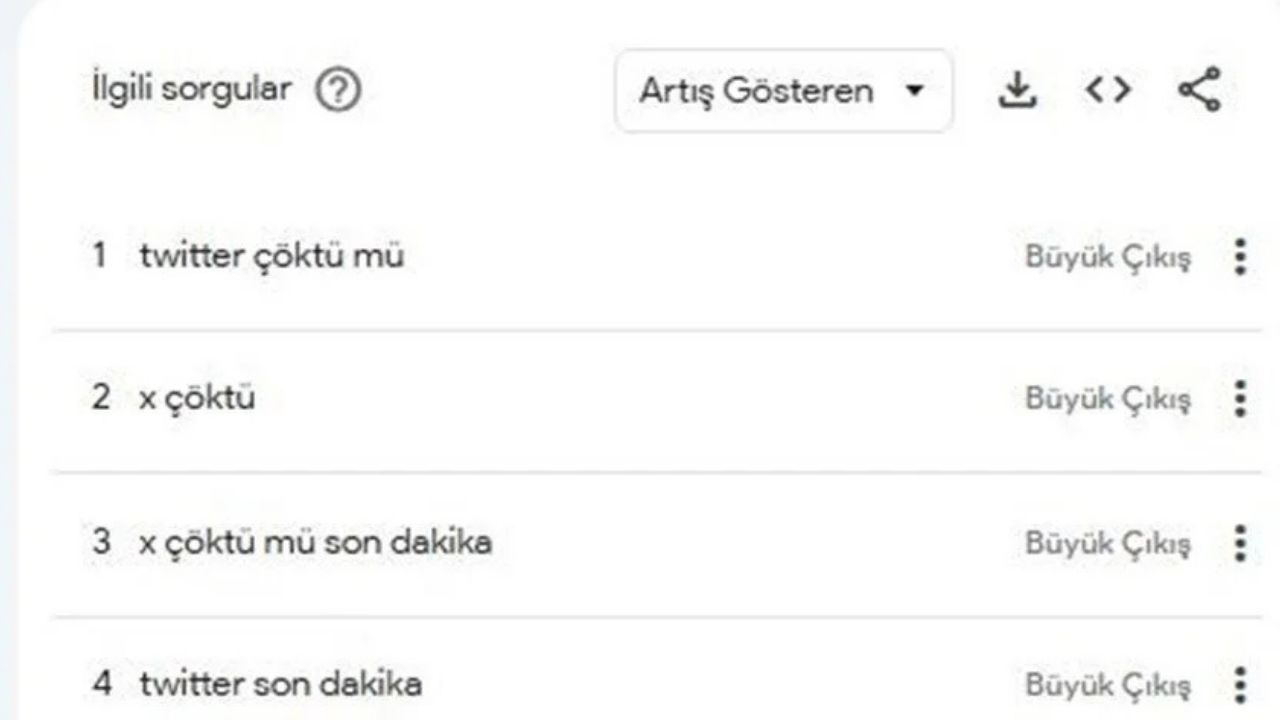Open the query x çöktü mü son dakika
1280x720 pixels.
[316, 543]
